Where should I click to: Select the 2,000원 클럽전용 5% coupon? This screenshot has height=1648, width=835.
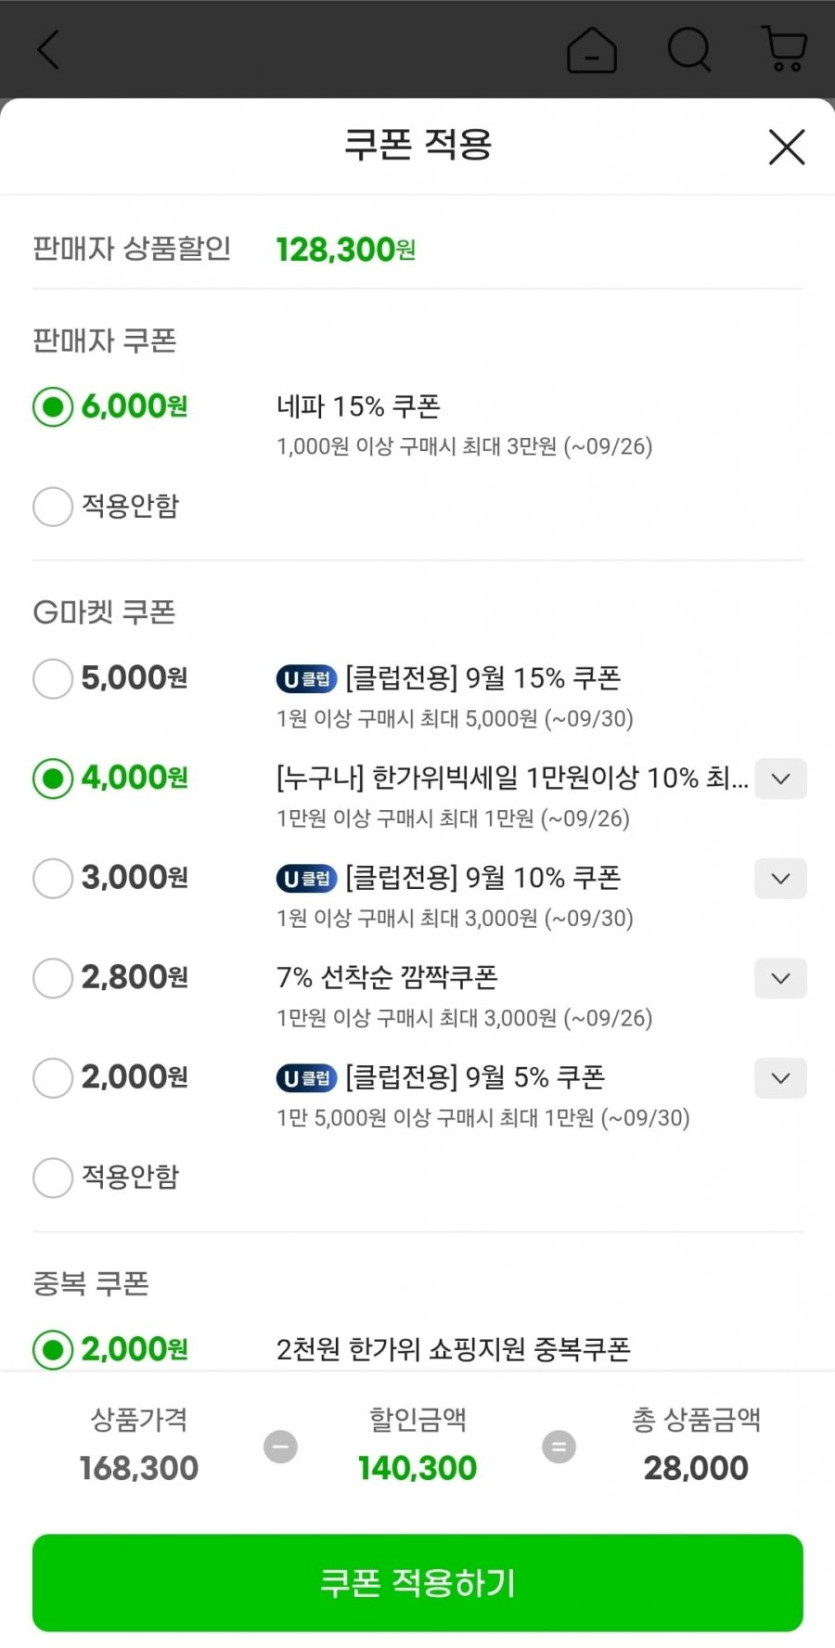coord(53,1078)
